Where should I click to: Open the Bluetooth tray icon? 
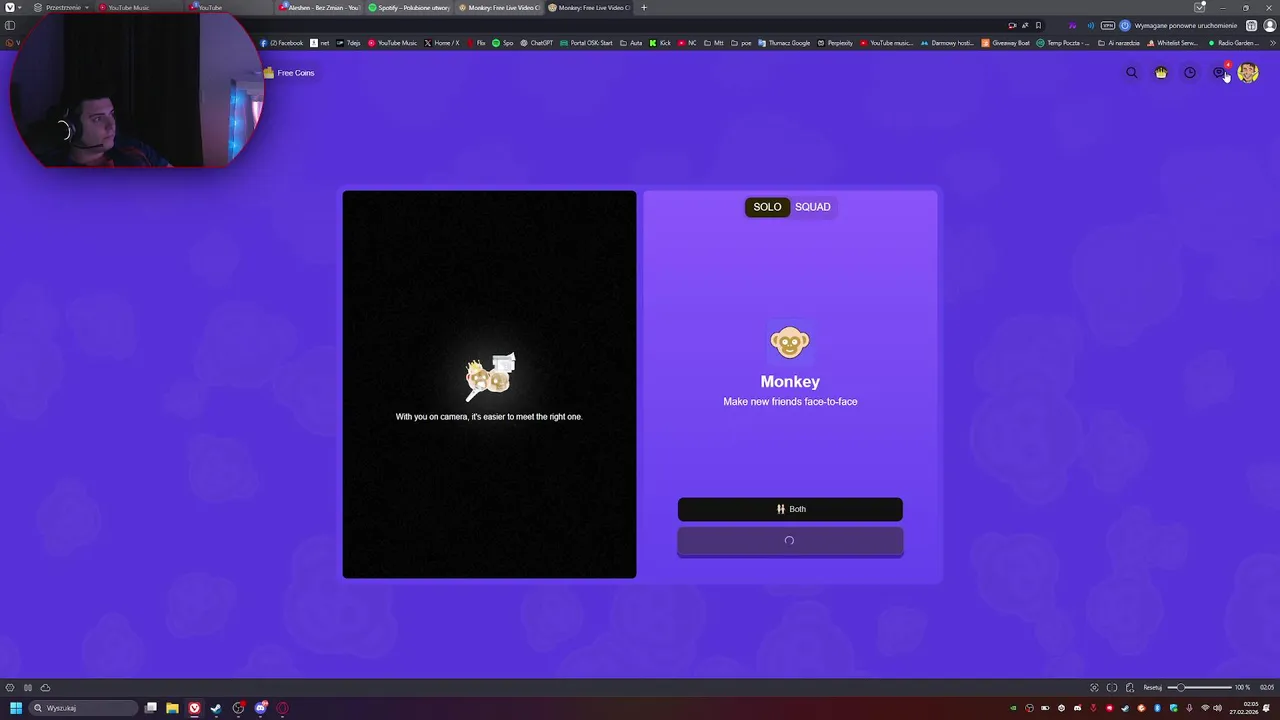pos(1157,708)
